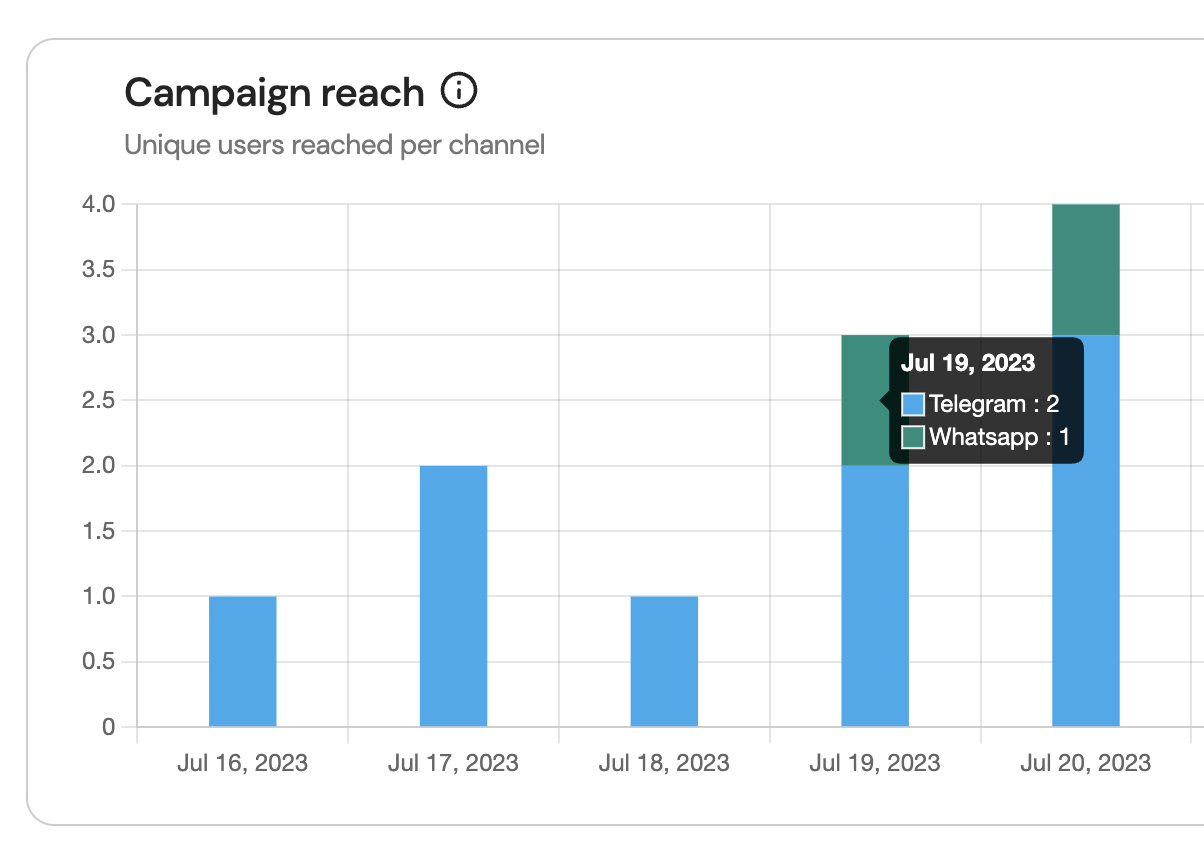The height and width of the screenshot is (862, 1204).
Task: Click the green Whatsapp segment on Jul 20
Action: 1085,267
